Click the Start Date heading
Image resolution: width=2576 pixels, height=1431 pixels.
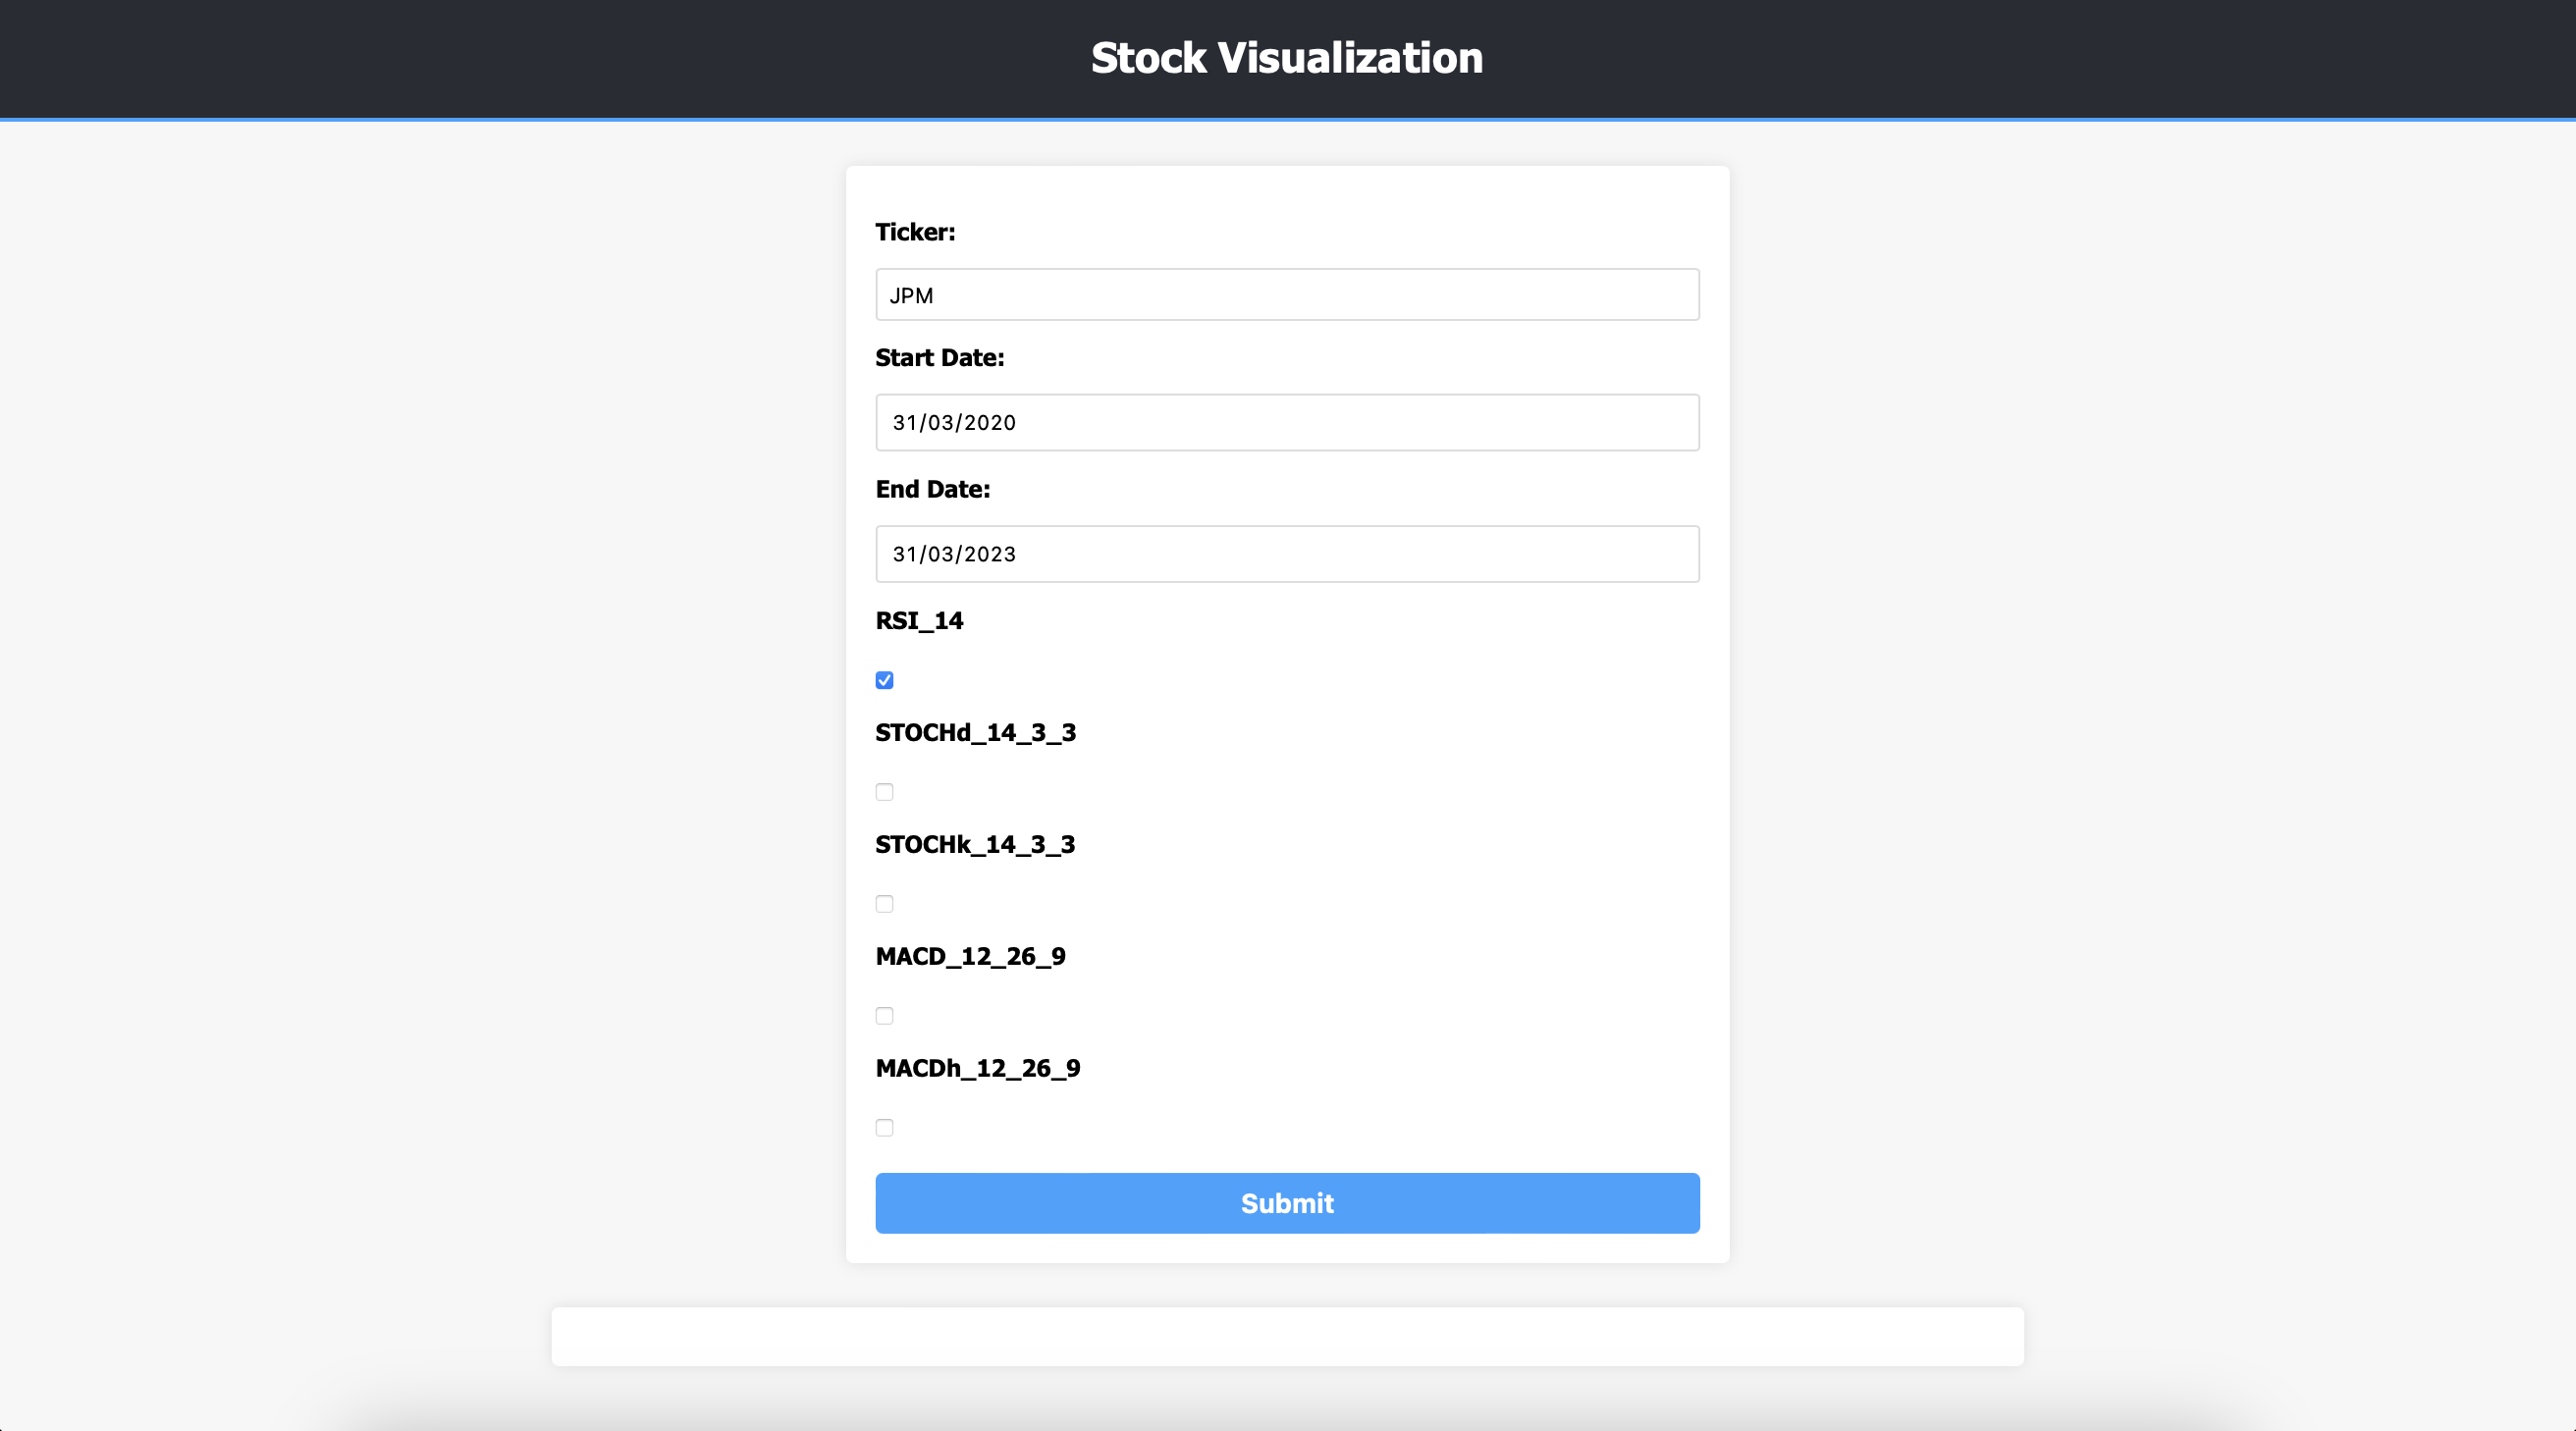point(940,357)
